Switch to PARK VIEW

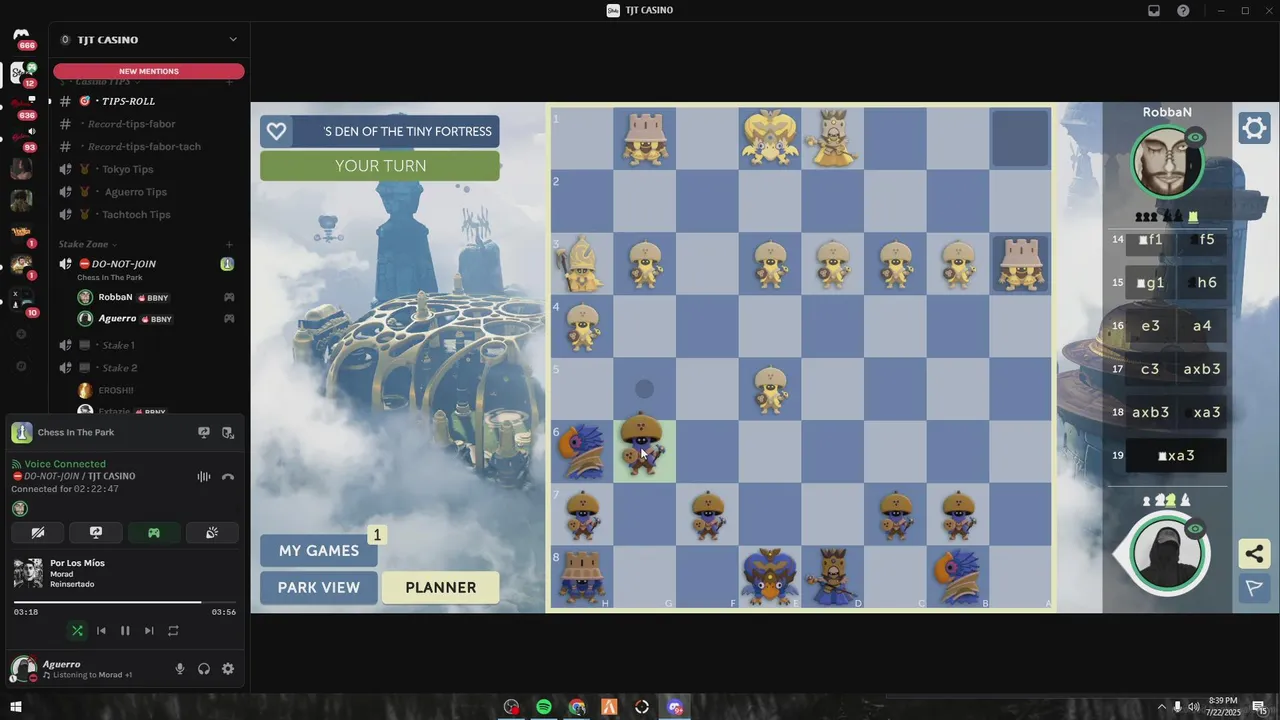[319, 587]
